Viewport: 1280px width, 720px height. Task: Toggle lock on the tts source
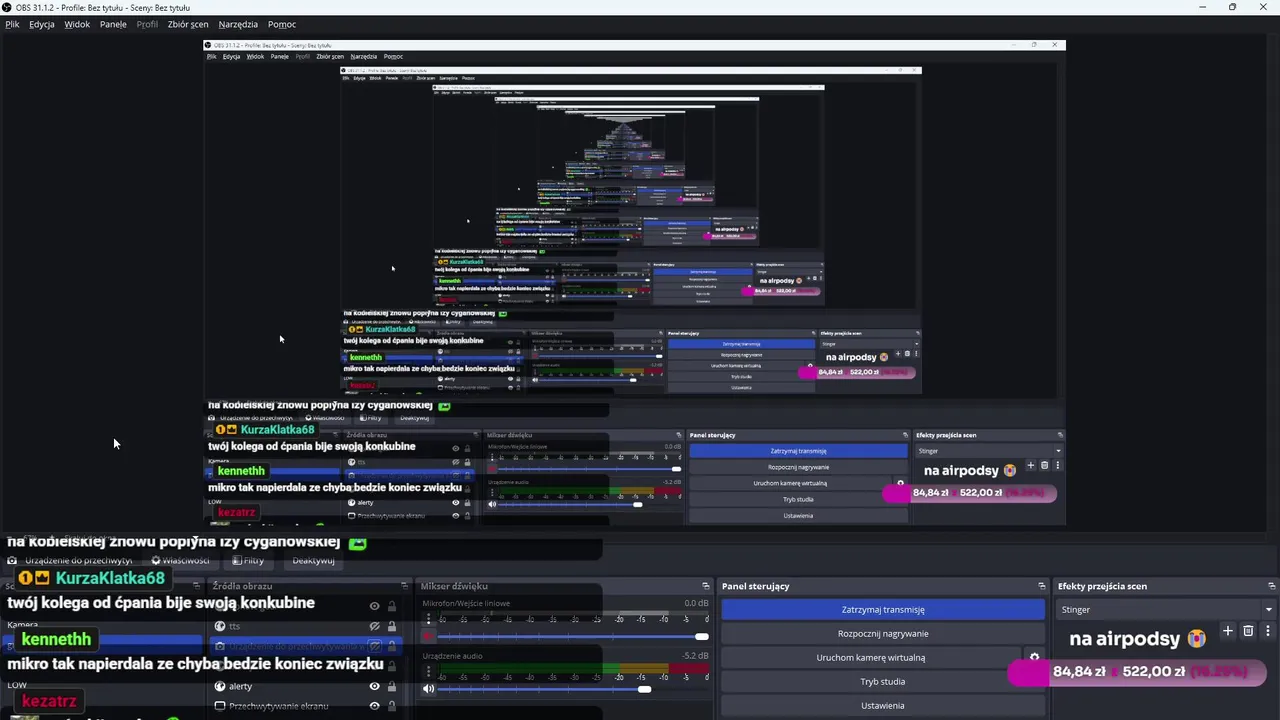pos(391,626)
